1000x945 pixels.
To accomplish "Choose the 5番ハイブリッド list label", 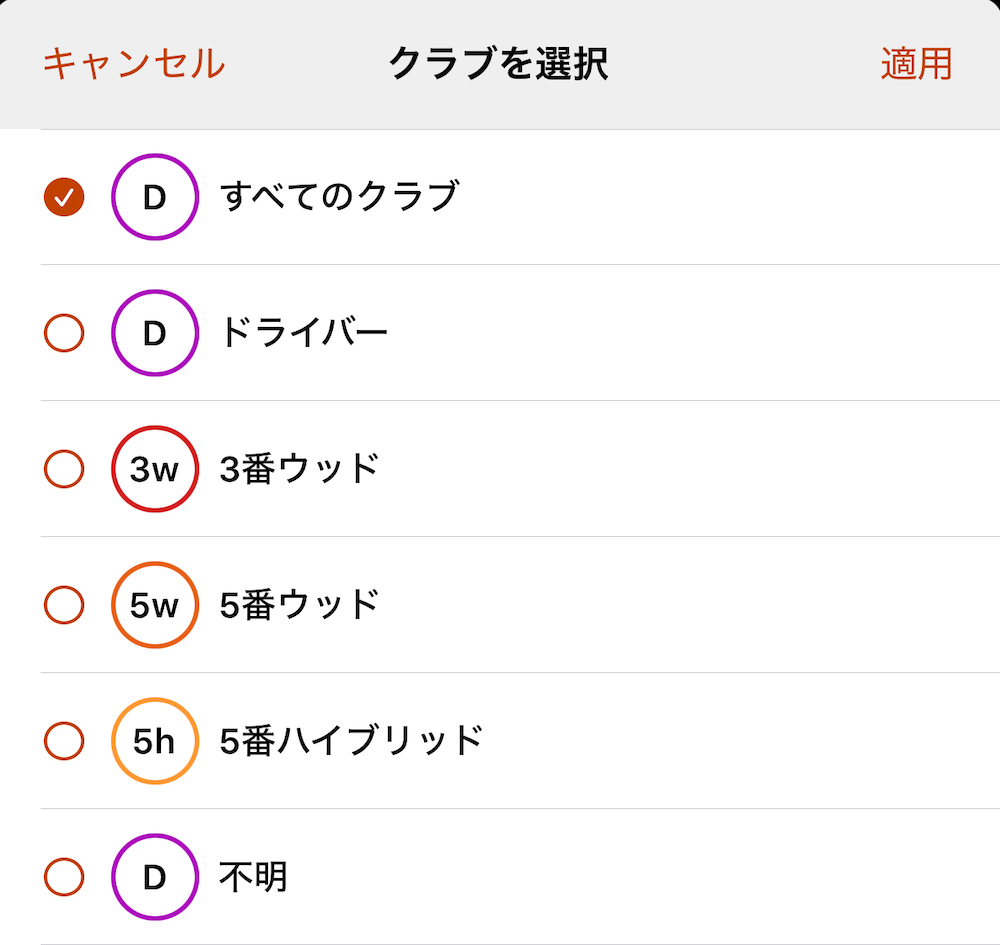I will point(351,741).
